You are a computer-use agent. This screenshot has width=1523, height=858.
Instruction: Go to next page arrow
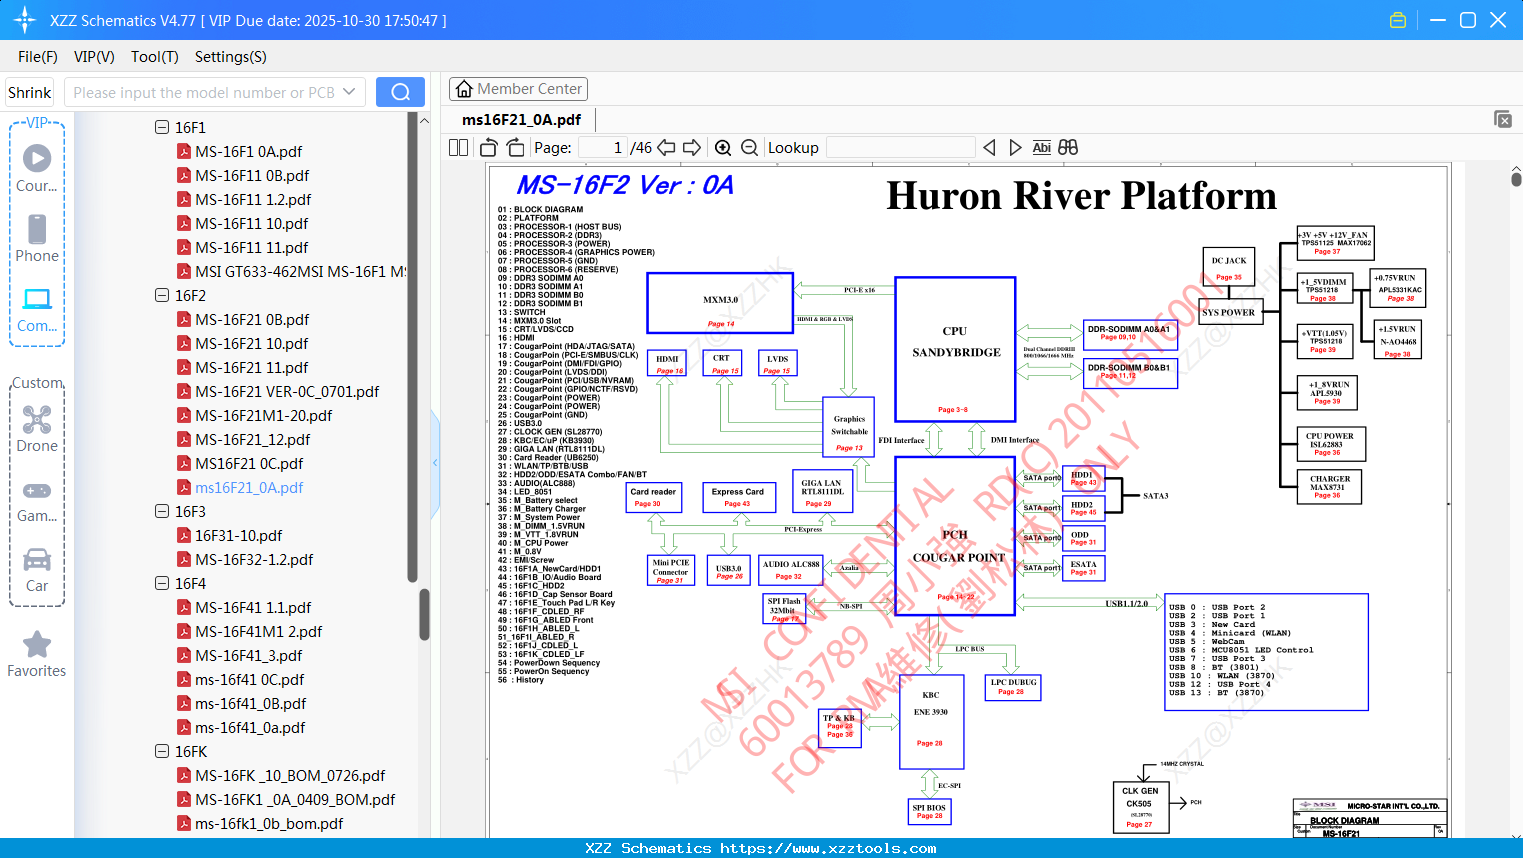(x=691, y=148)
